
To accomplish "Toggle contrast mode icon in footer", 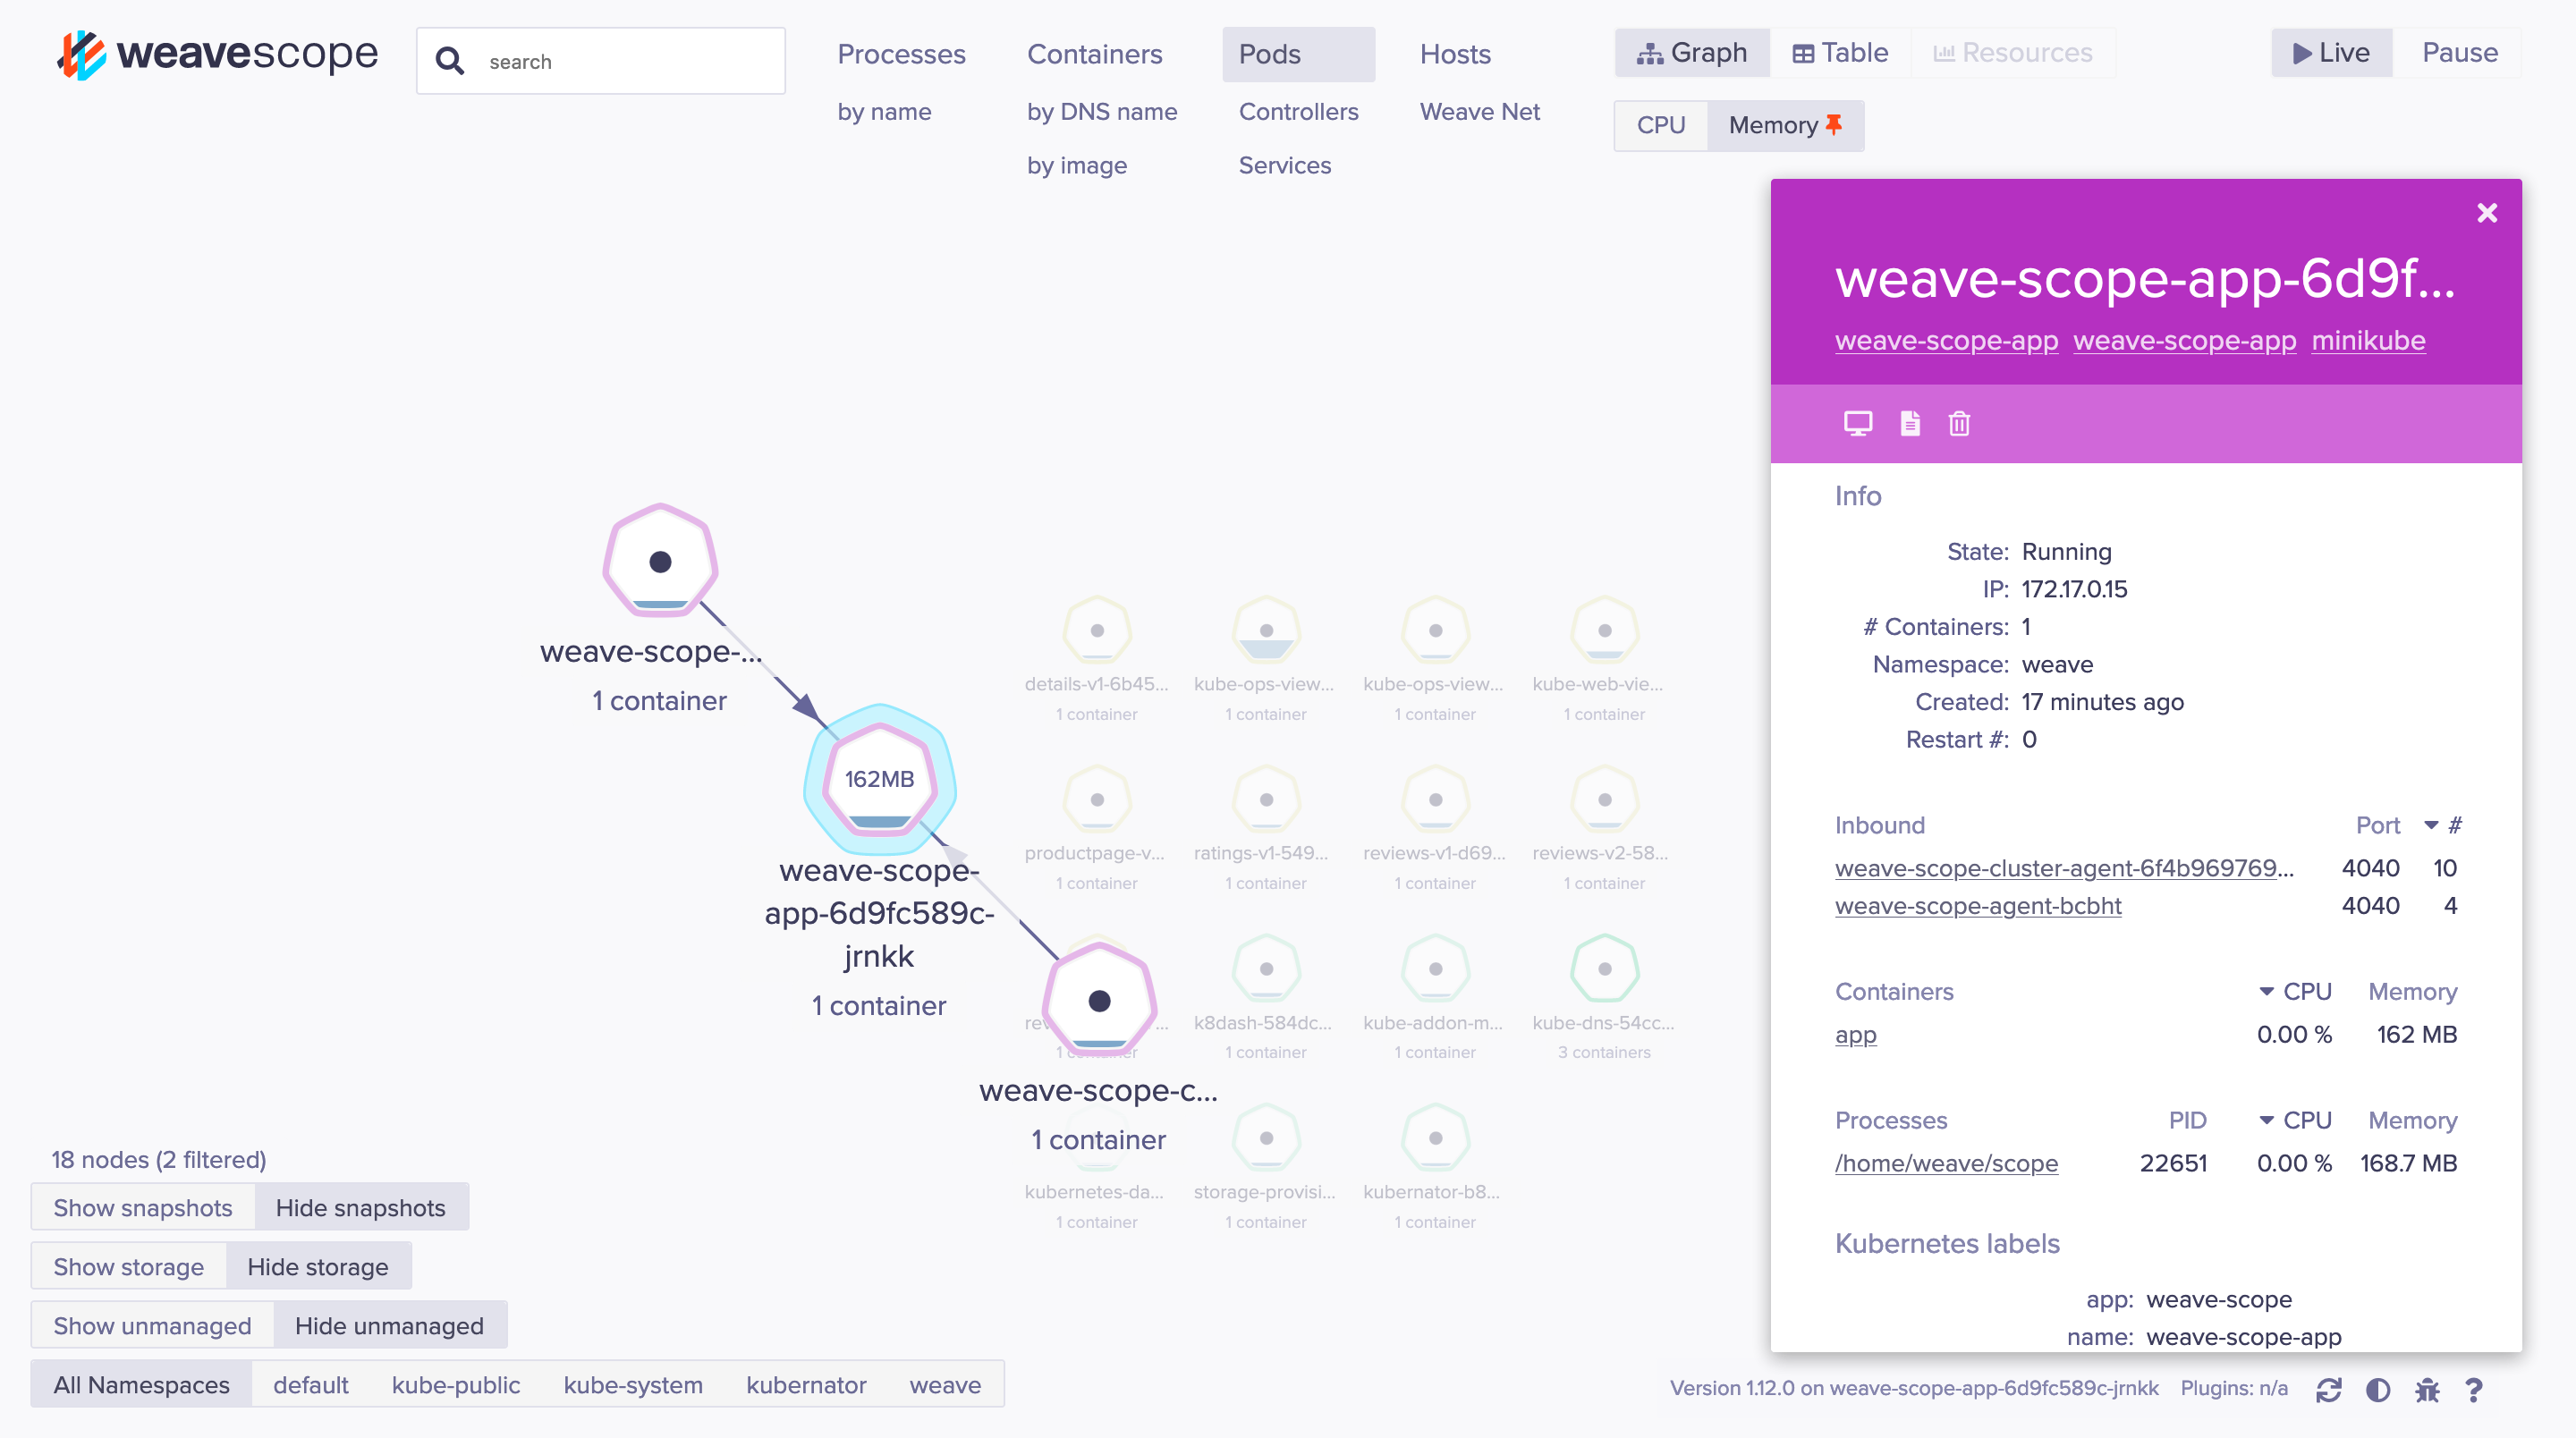I will (x=2378, y=1389).
